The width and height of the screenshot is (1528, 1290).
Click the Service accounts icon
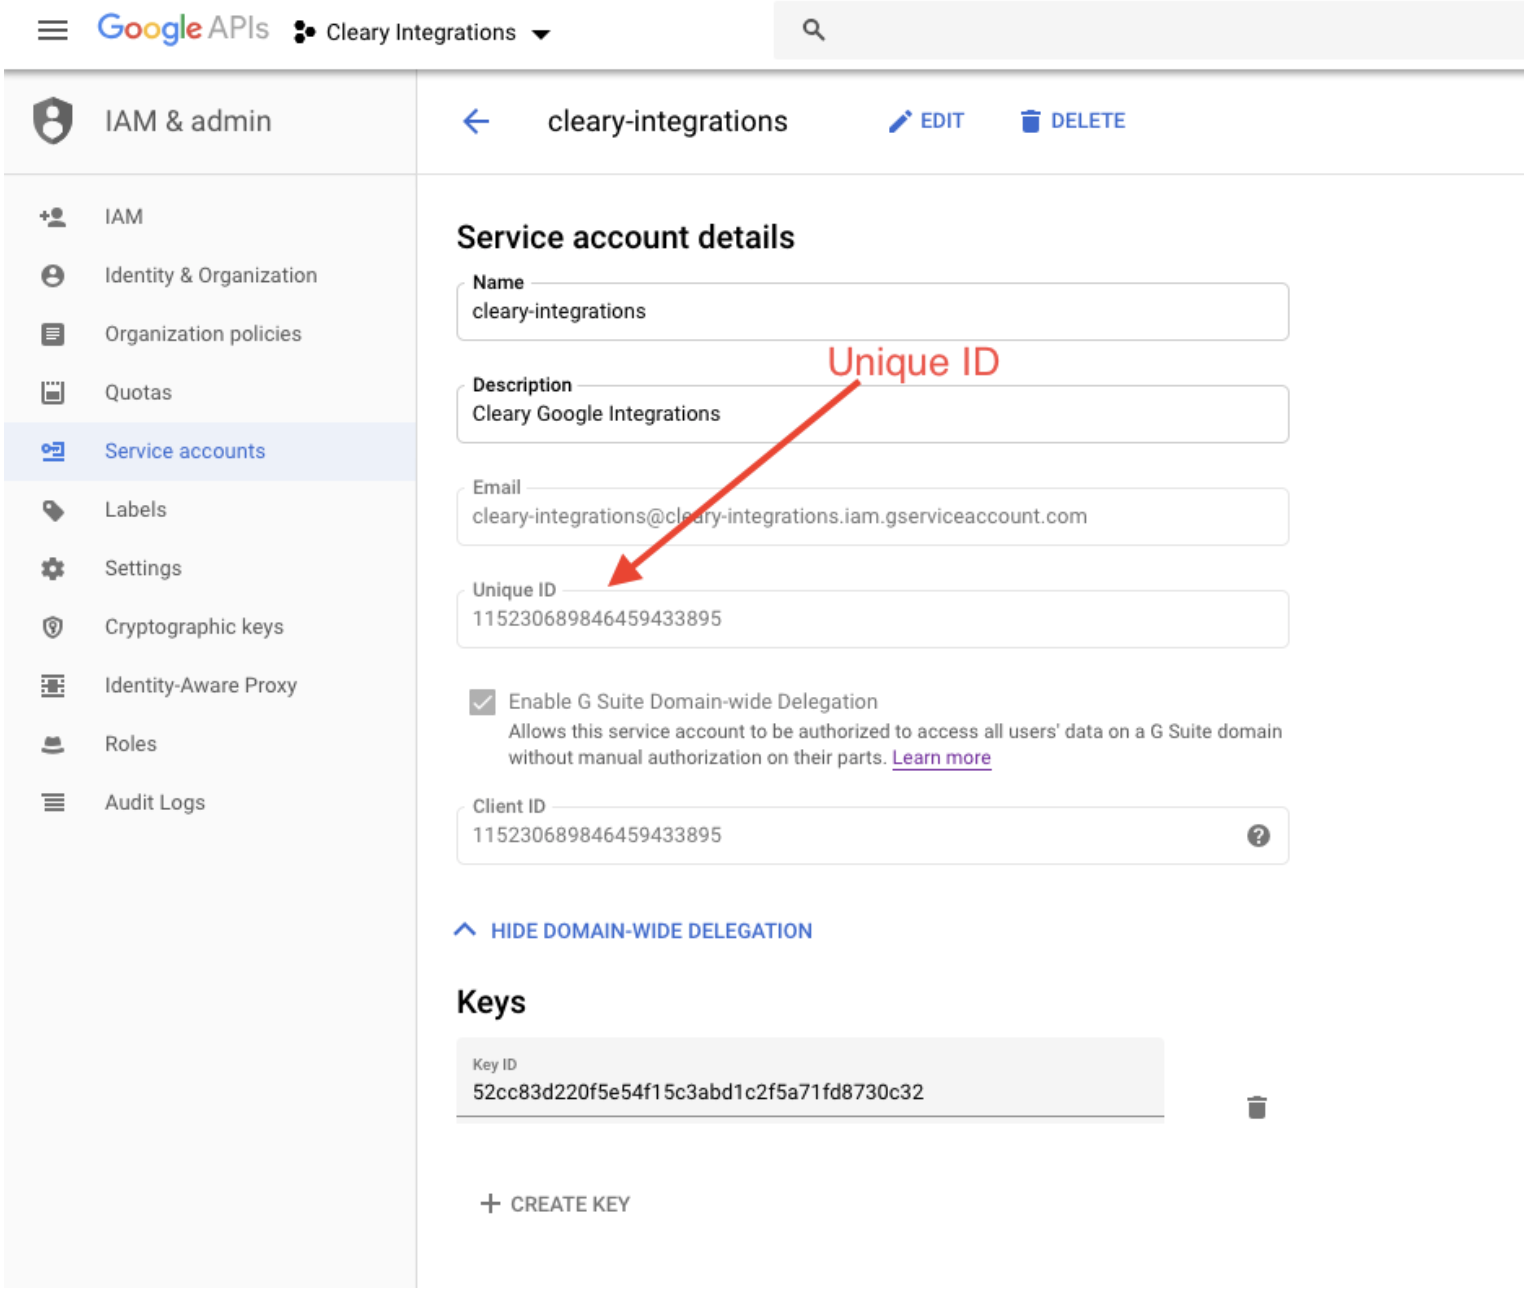(53, 451)
